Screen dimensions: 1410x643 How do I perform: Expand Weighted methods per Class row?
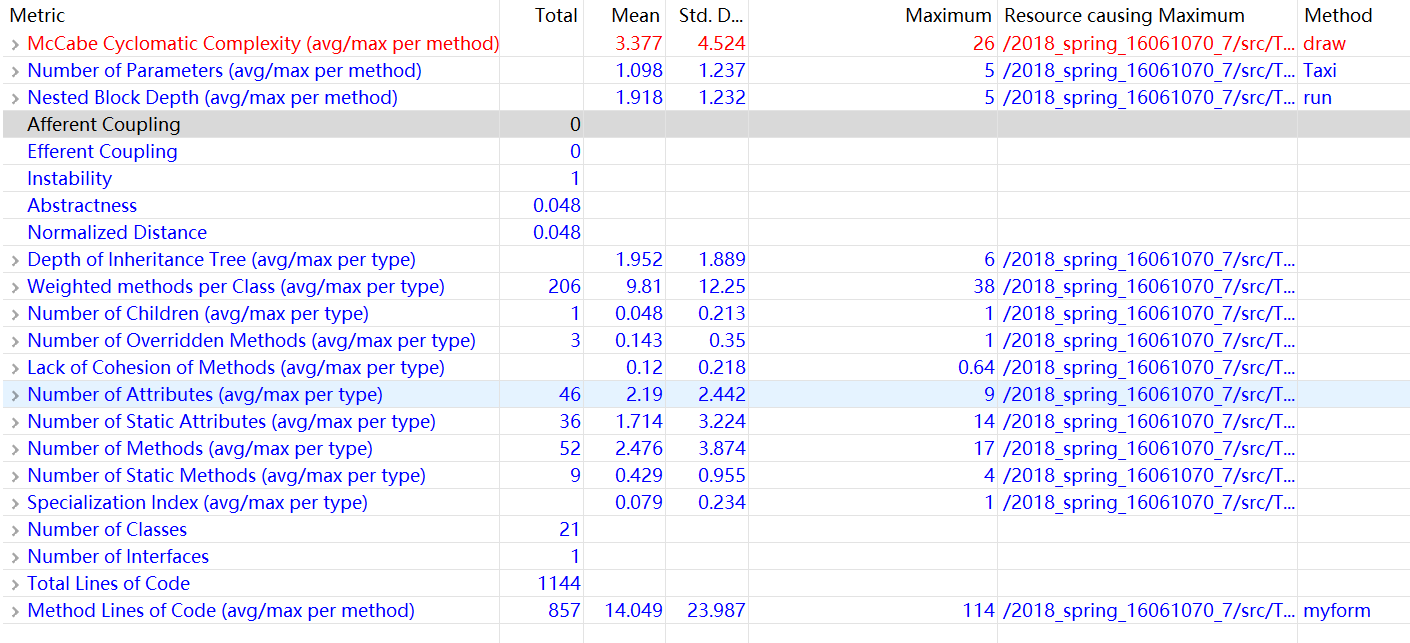tap(14, 287)
